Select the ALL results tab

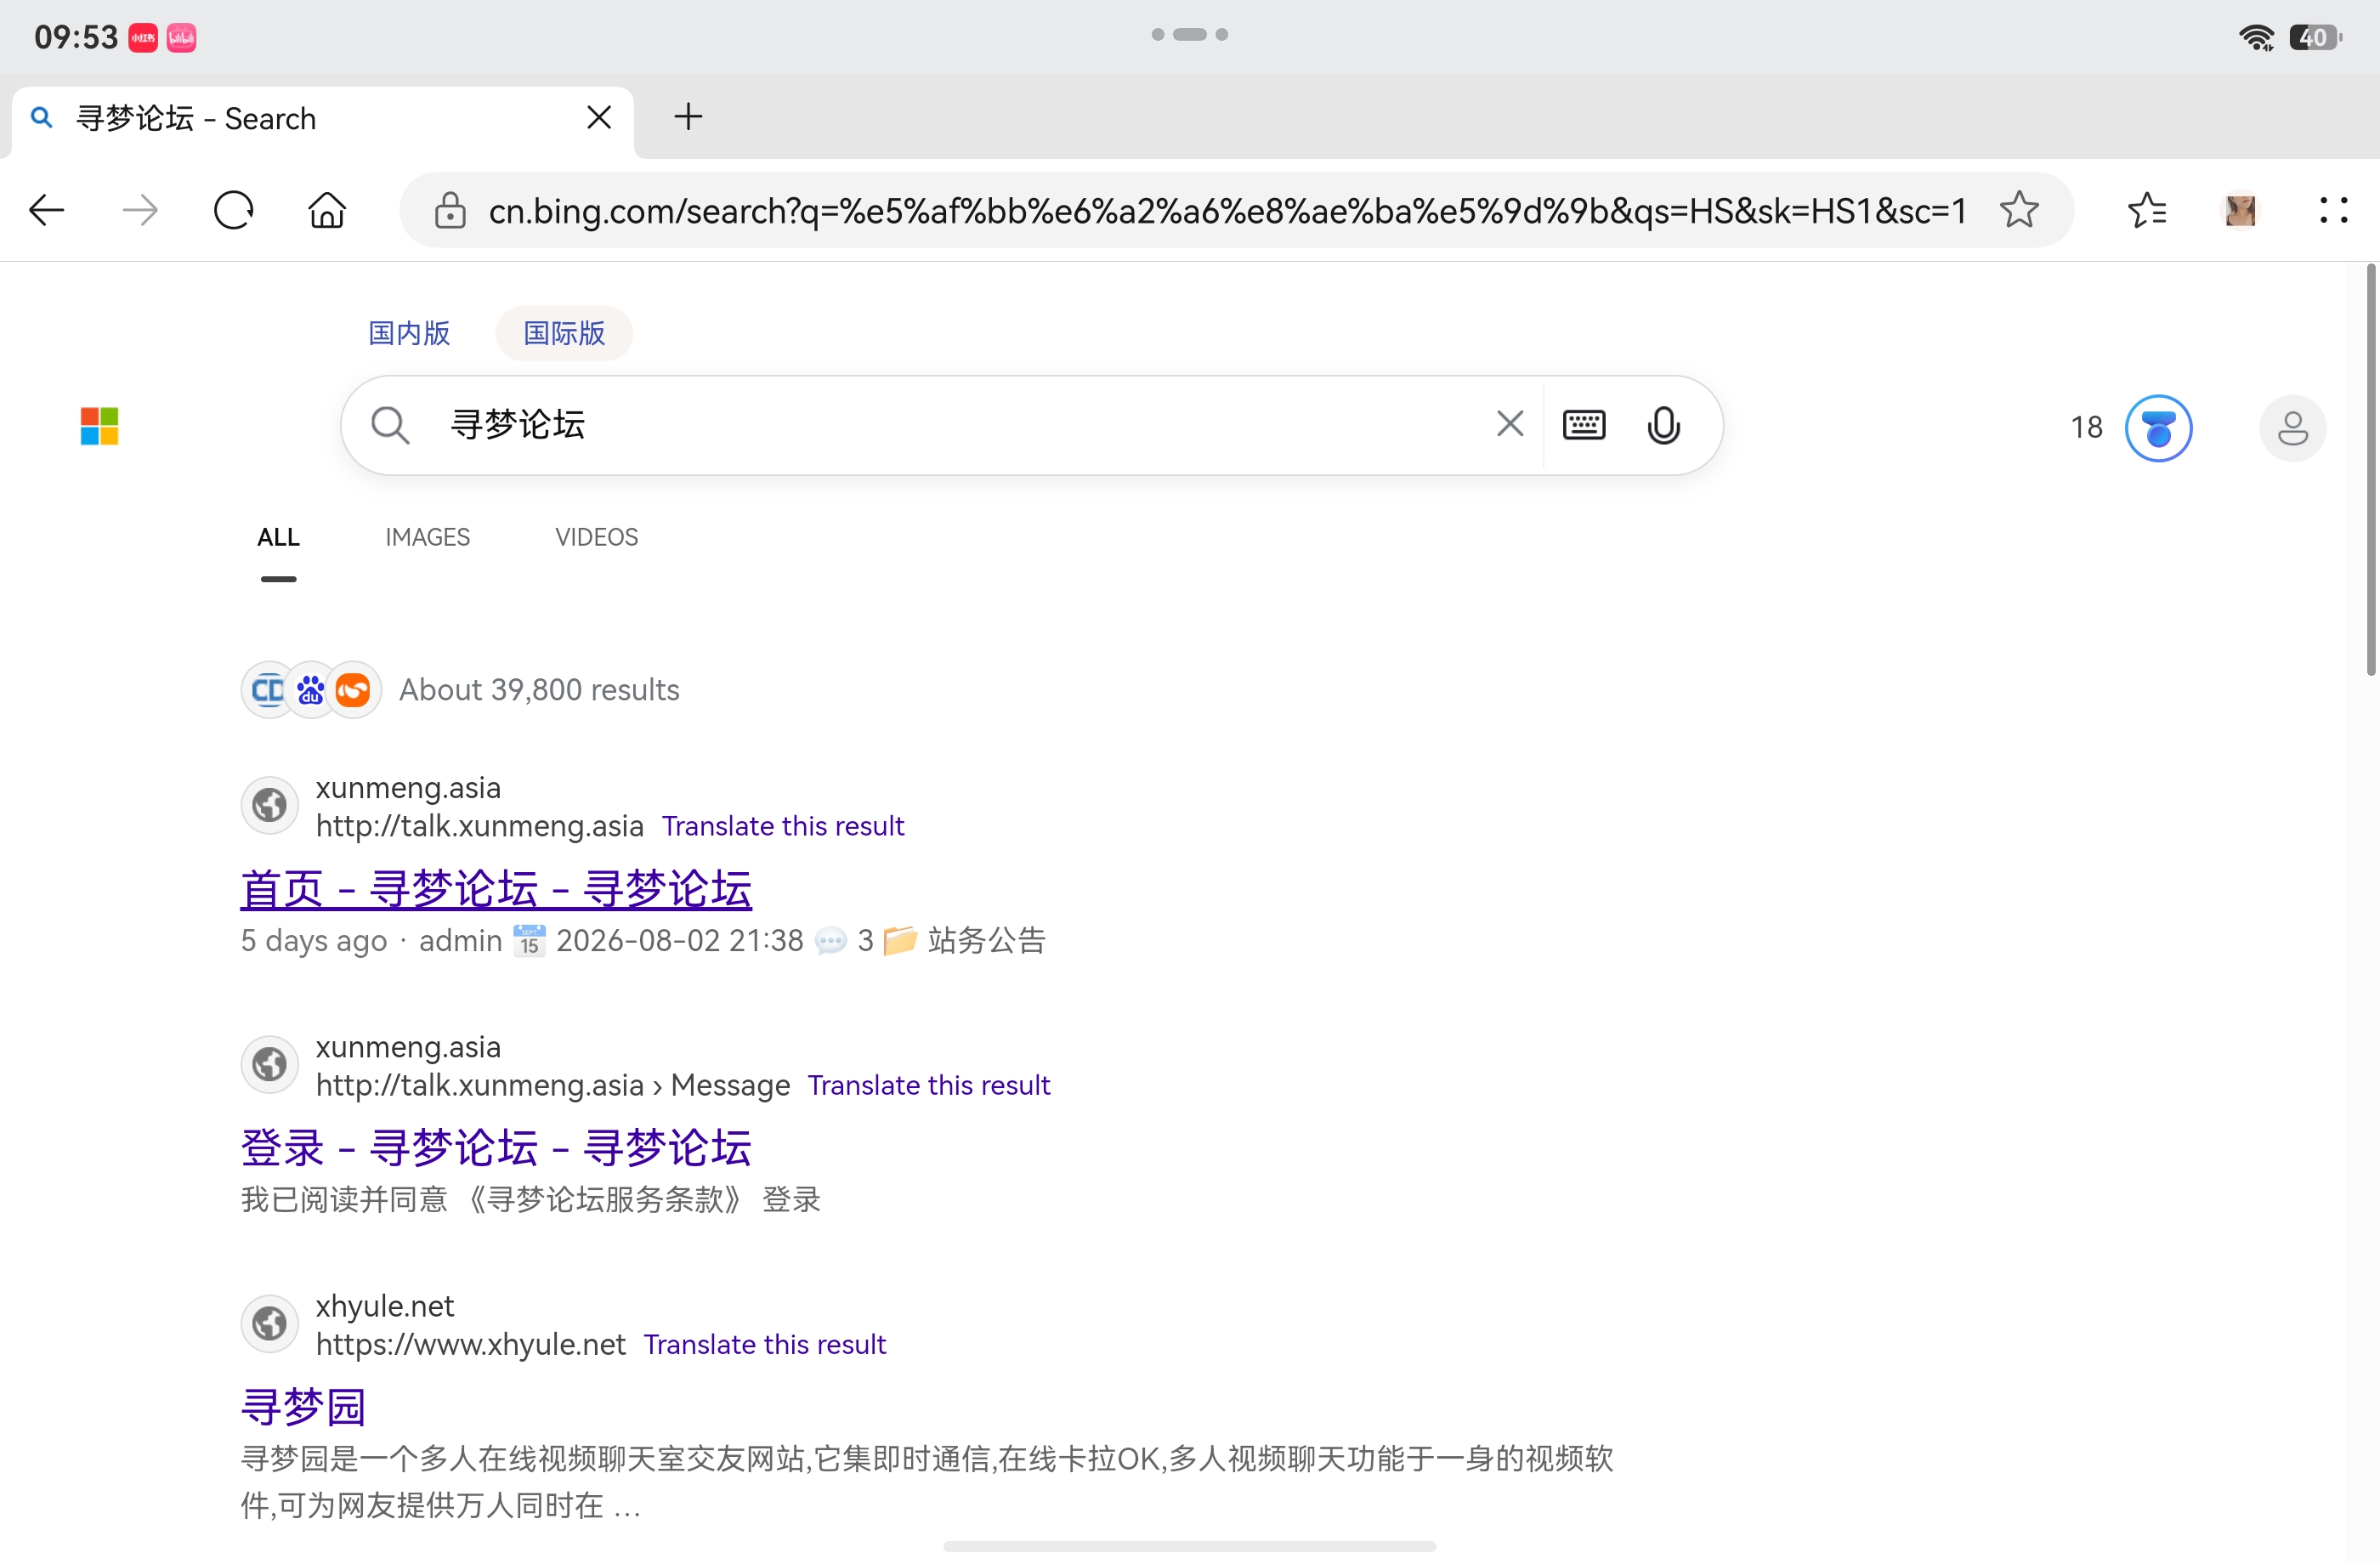coord(278,538)
